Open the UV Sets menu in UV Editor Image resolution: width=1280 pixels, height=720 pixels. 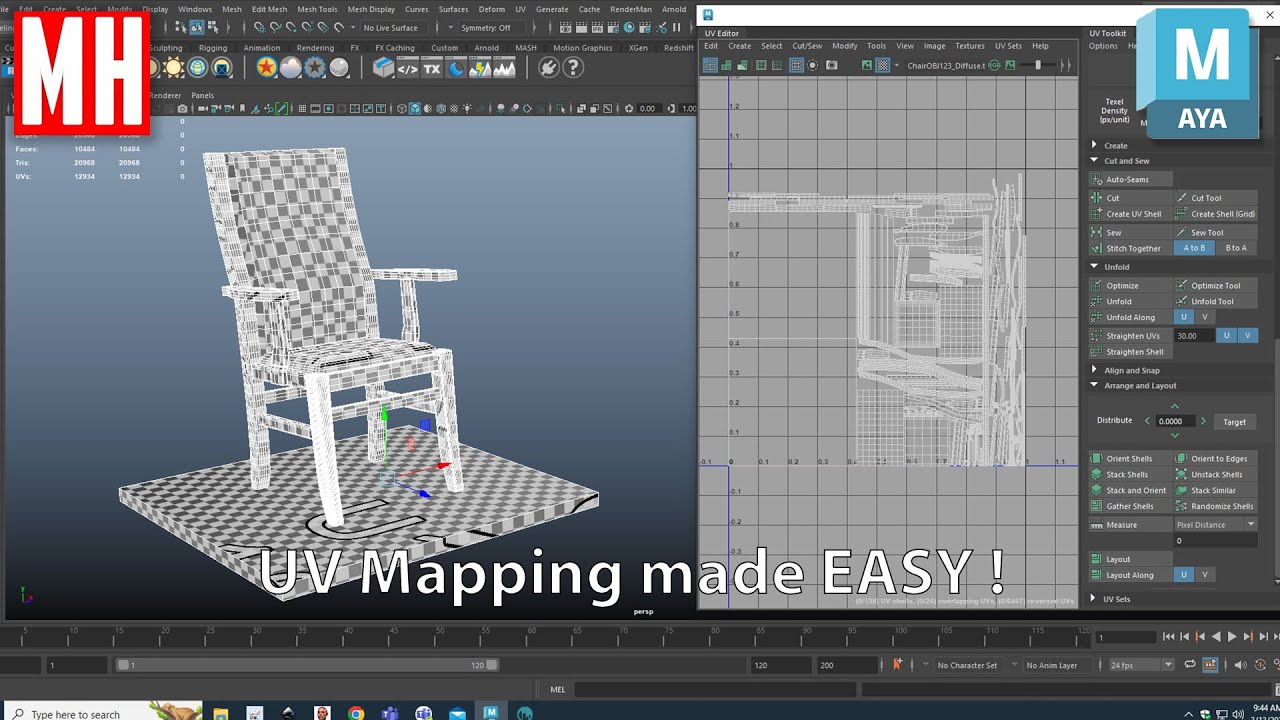(x=1008, y=46)
